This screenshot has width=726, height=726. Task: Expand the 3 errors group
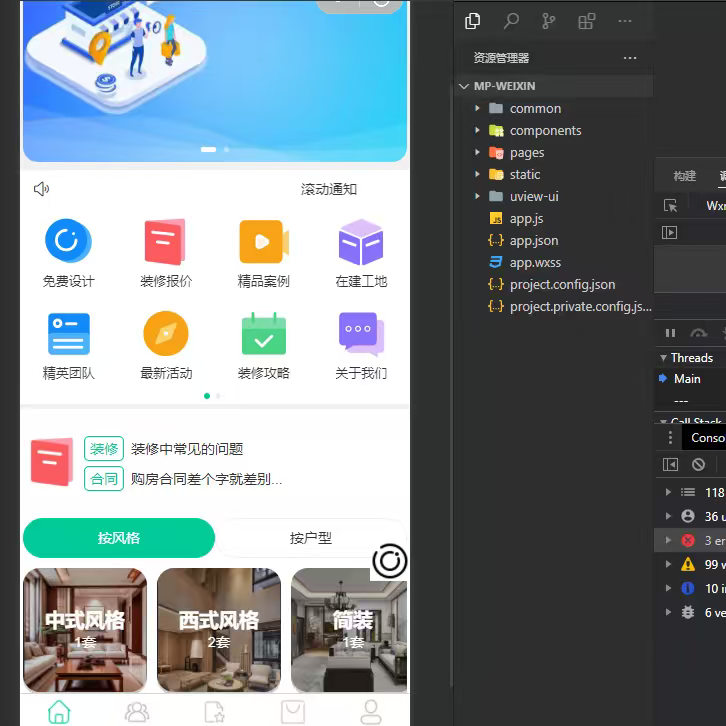(668, 540)
